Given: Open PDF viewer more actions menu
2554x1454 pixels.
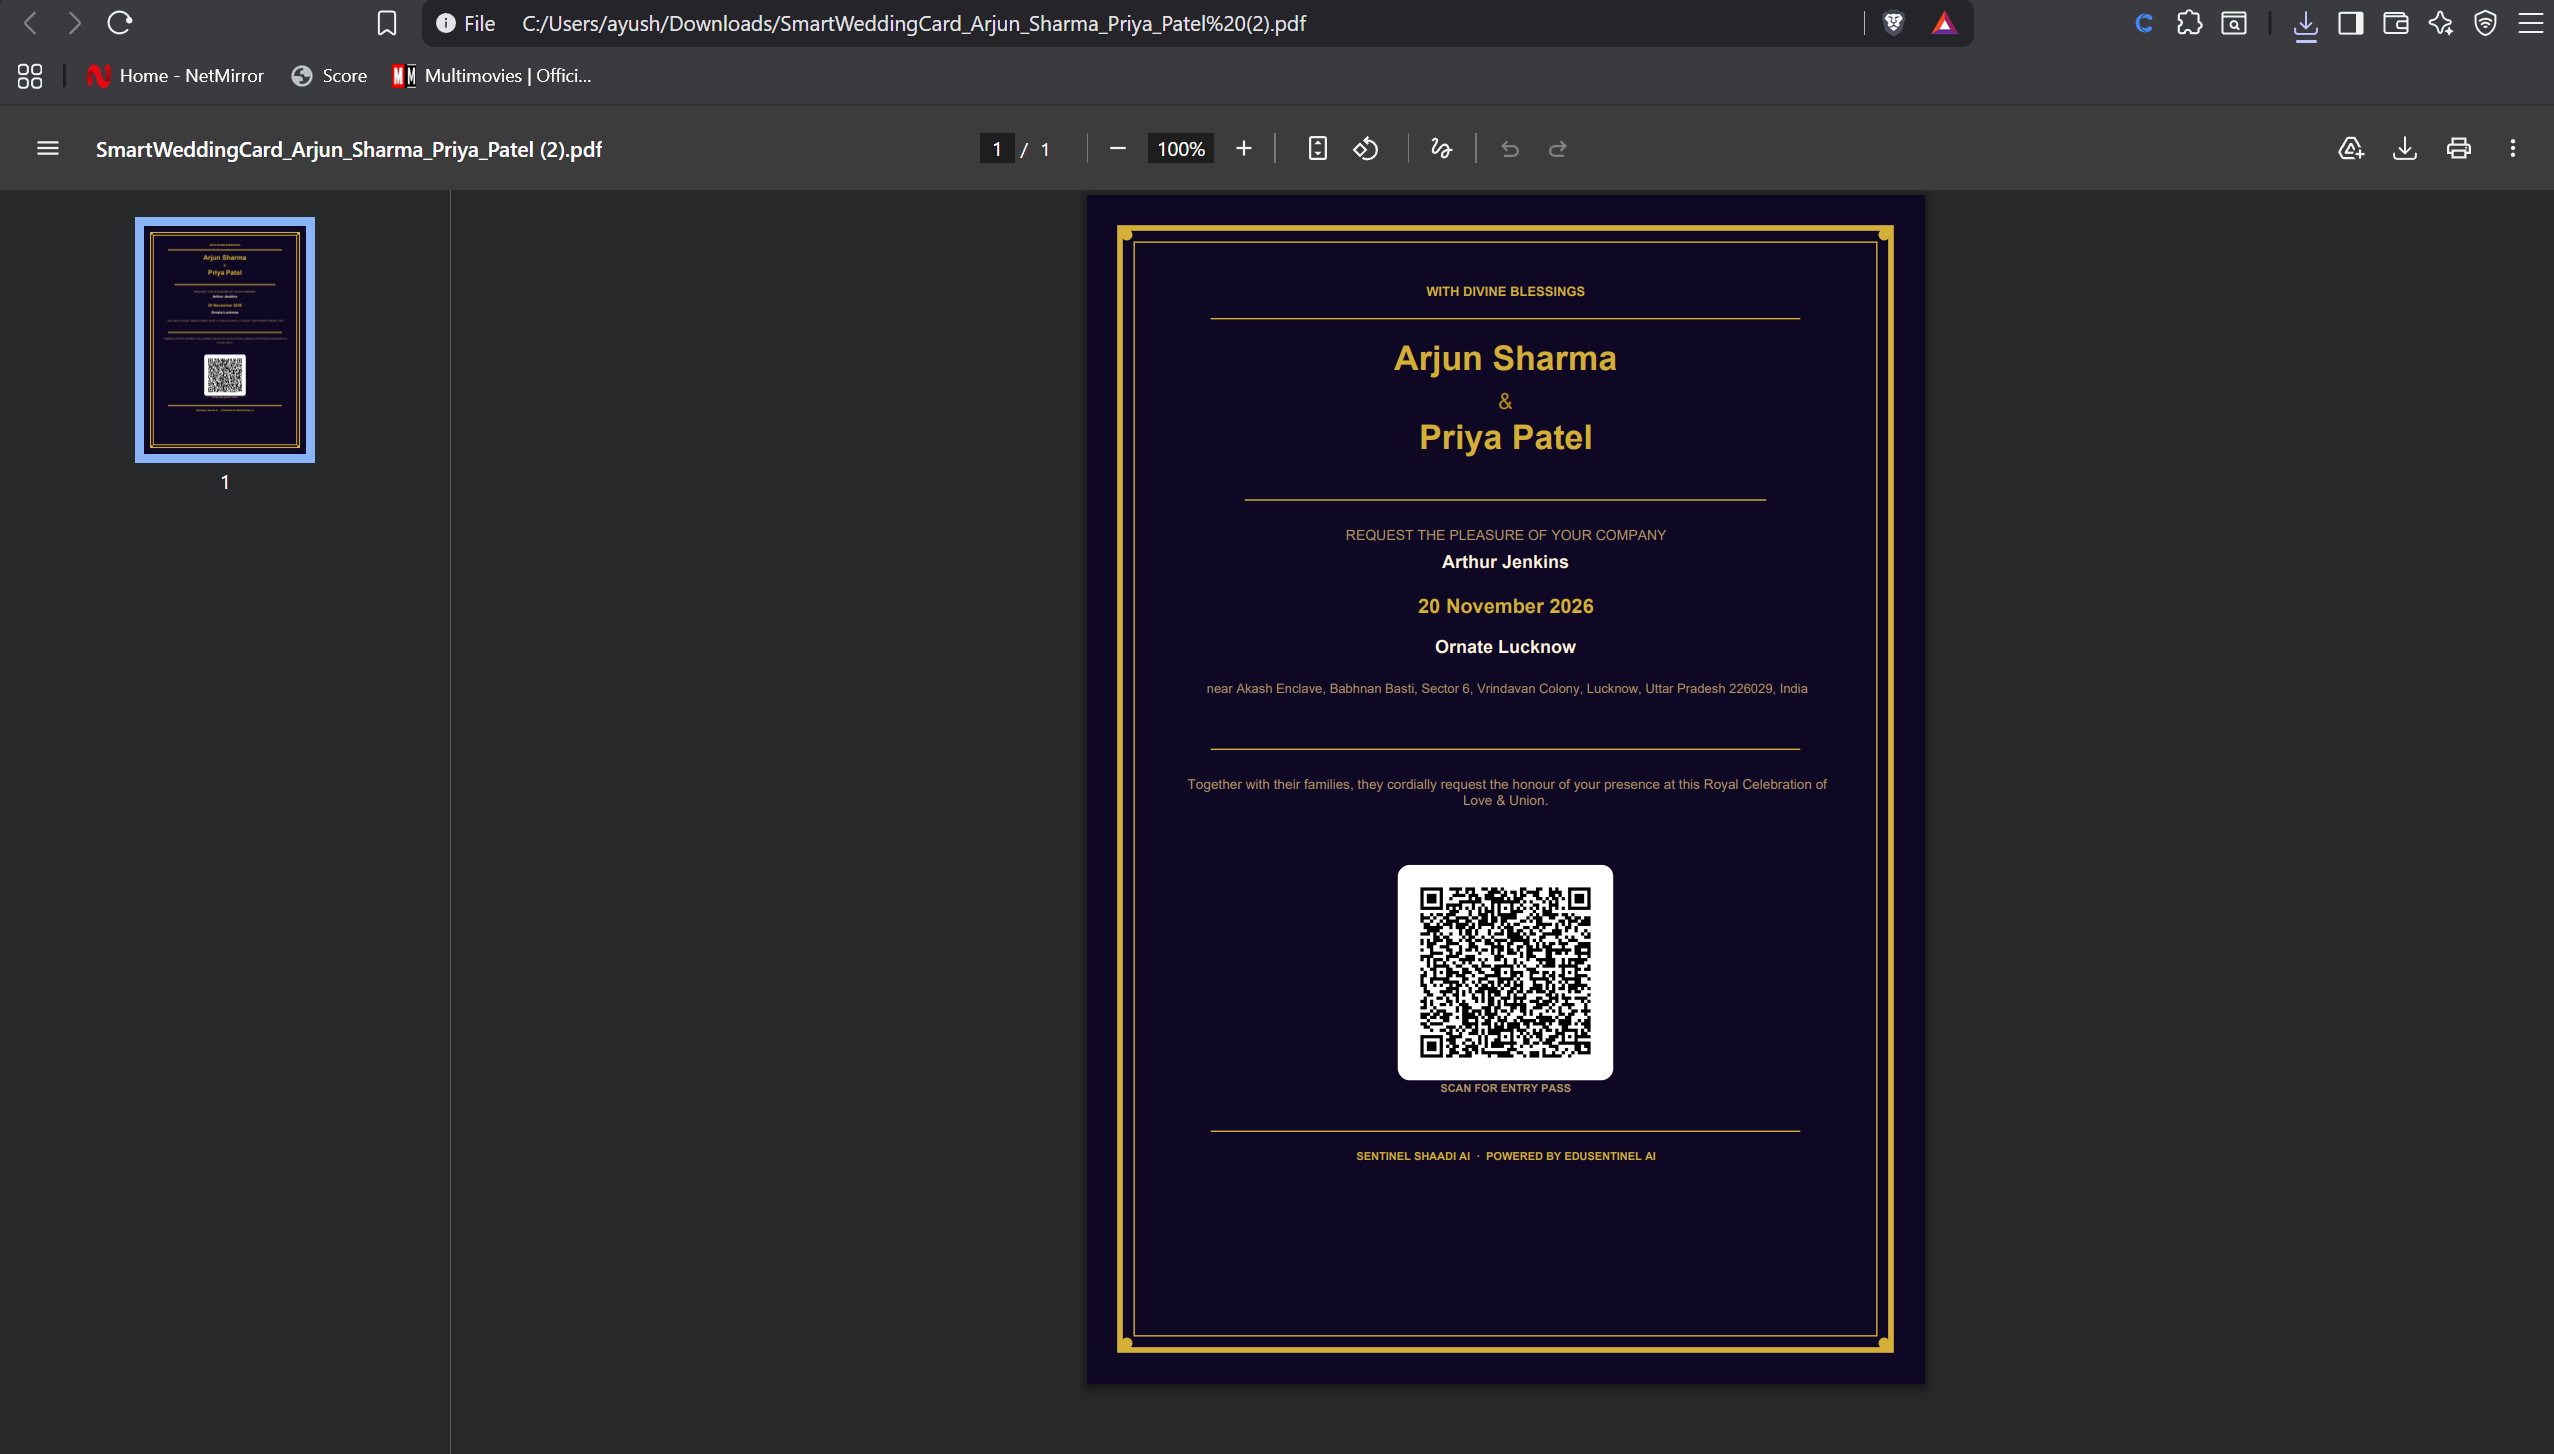Looking at the screenshot, I should 2513,149.
